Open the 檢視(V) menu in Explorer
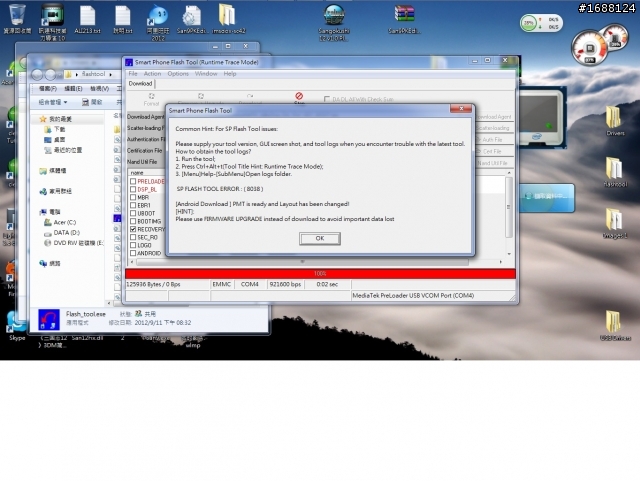Image resolution: width=640 pixels, height=481 pixels. [x=100, y=89]
